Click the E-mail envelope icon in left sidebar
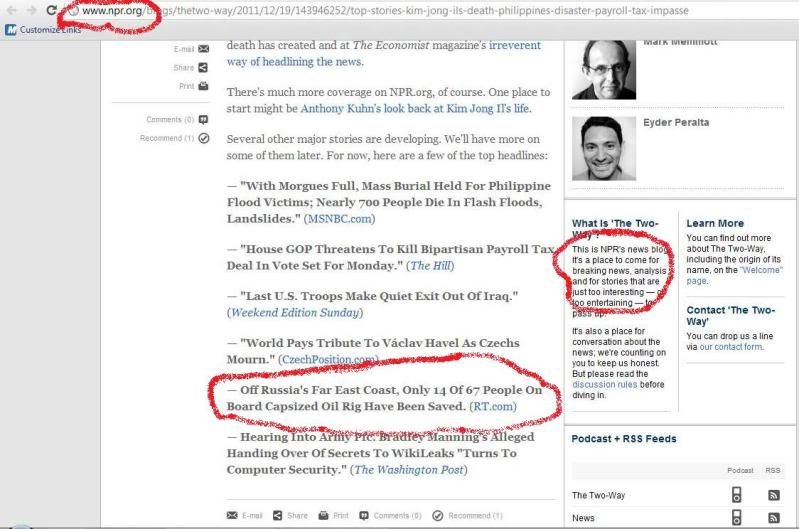 tap(203, 49)
